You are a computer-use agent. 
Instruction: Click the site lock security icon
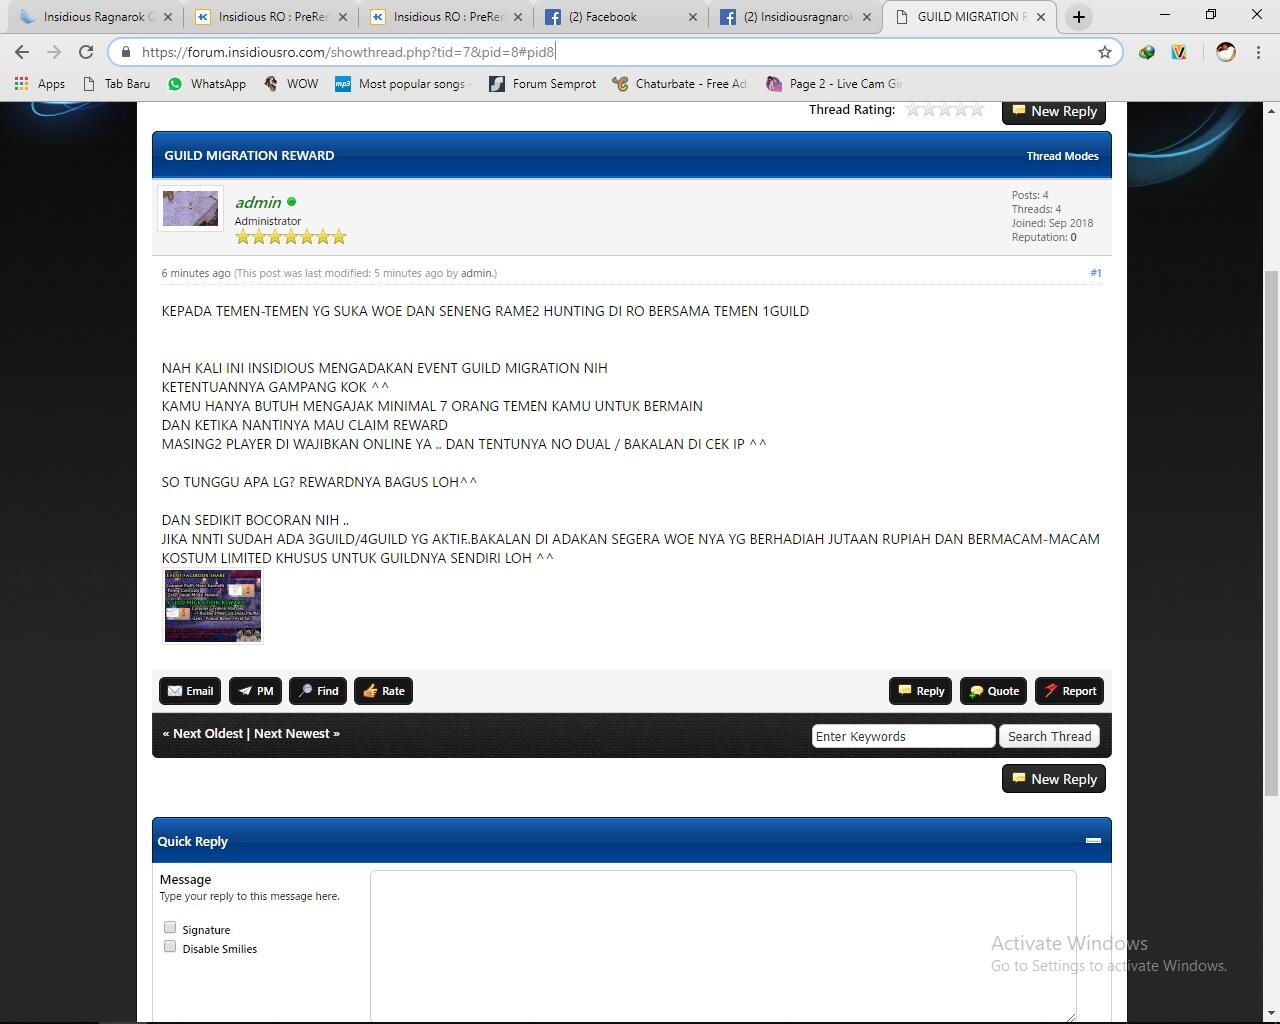click(125, 52)
